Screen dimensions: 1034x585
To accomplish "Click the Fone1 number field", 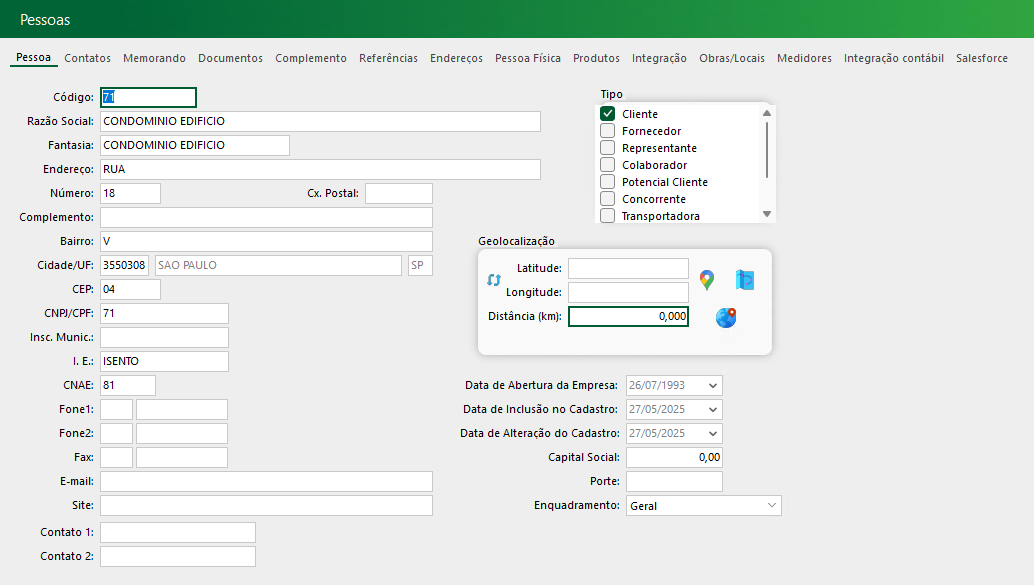I will (x=182, y=409).
